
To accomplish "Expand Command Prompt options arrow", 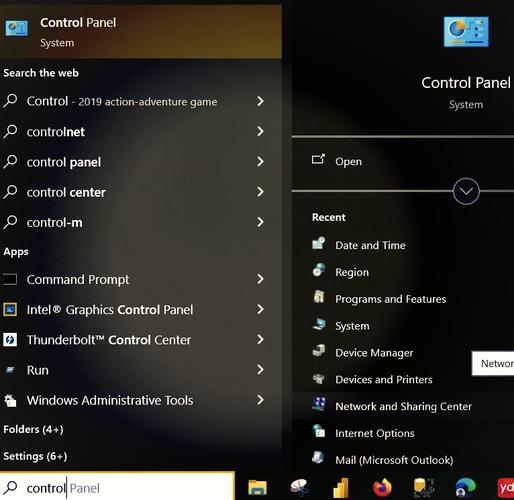I will coord(261,279).
